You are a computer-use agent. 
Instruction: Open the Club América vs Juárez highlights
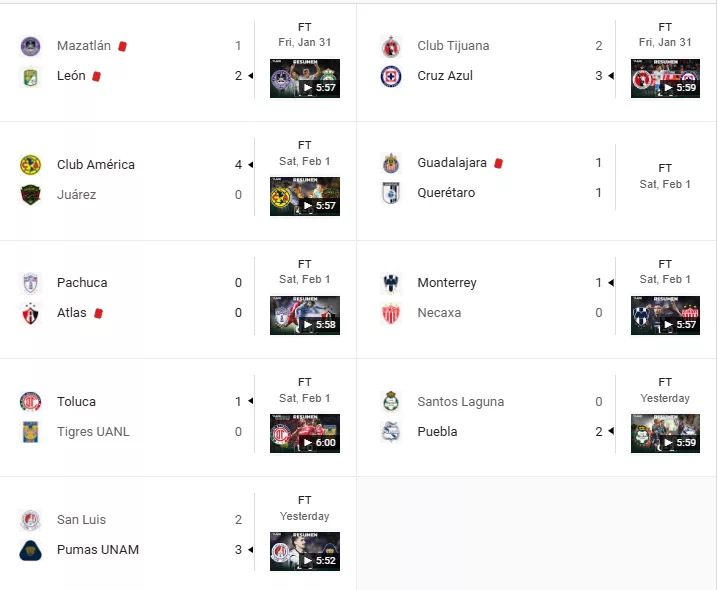tap(305, 197)
